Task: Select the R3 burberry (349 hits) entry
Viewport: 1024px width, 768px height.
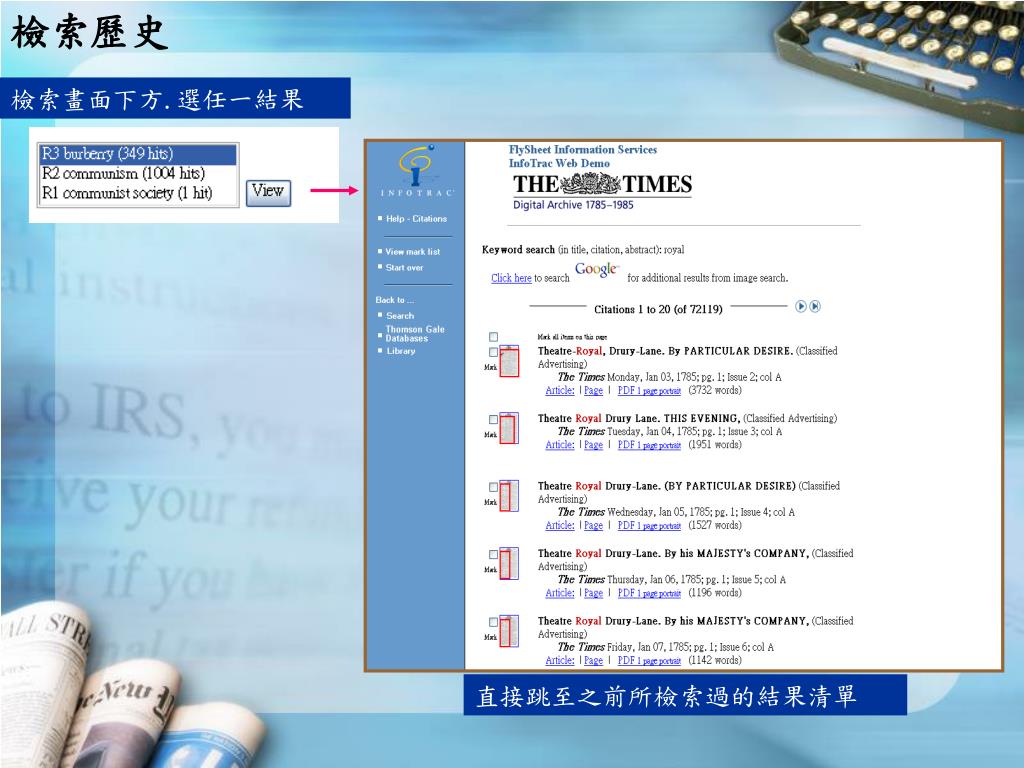Action: tap(138, 154)
